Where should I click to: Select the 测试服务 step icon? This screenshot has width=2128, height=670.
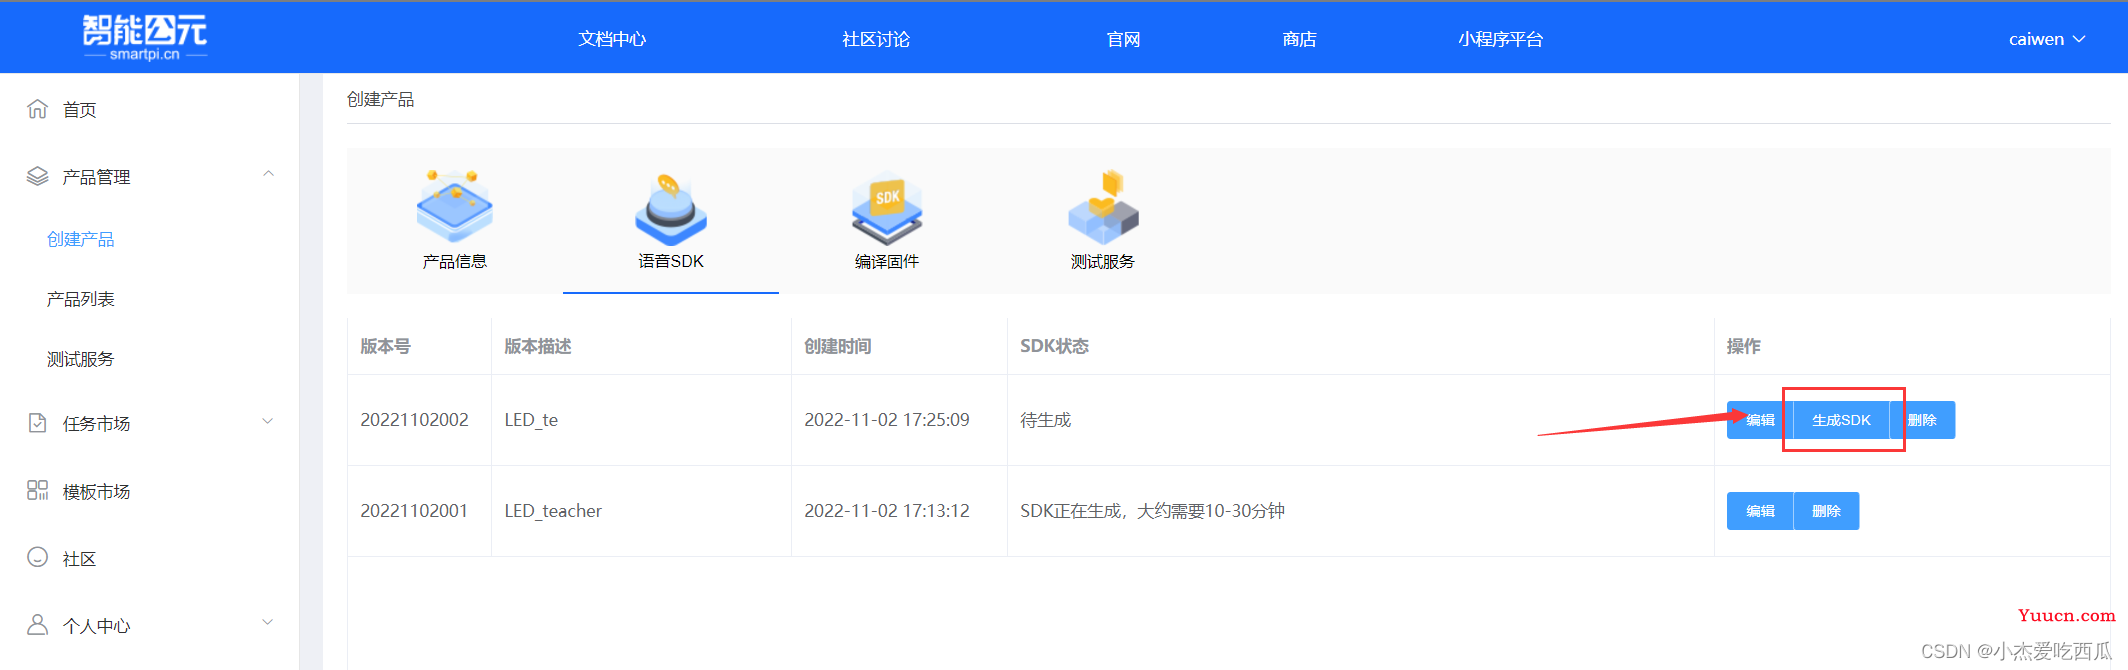pos(1103,208)
